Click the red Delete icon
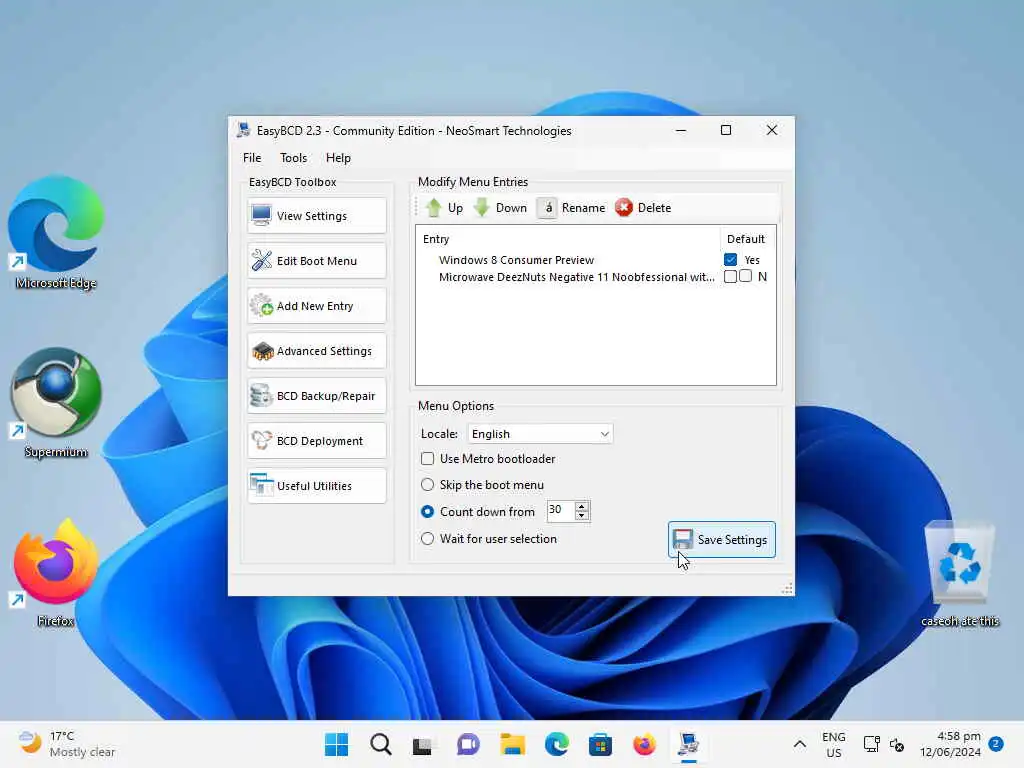 tap(624, 208)
